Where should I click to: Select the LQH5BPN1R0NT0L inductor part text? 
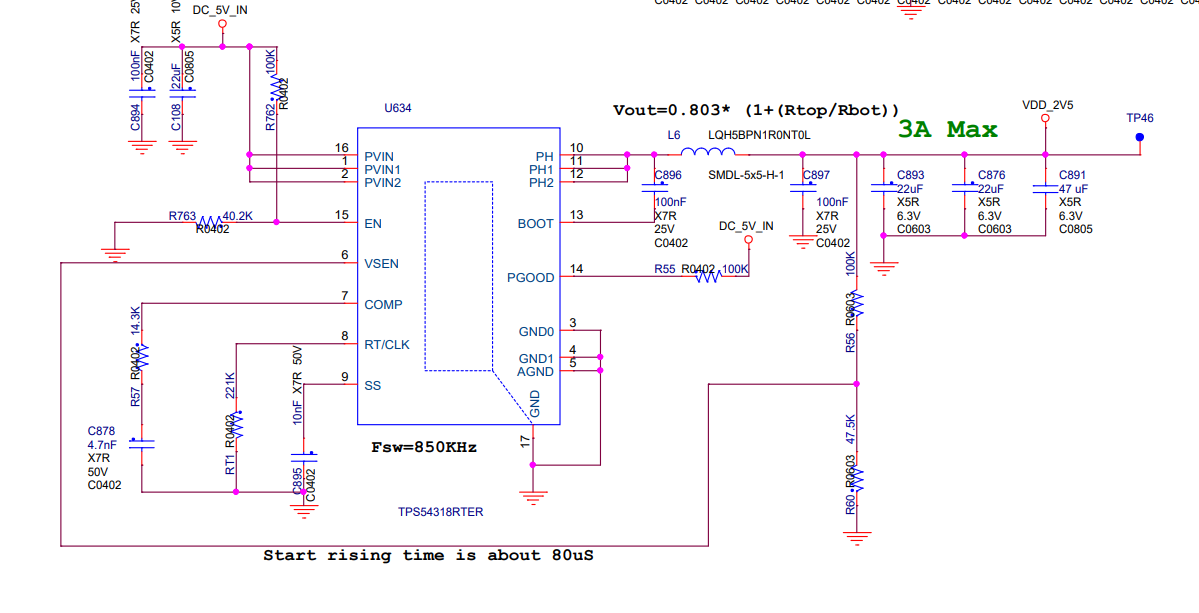coord(759,135)
